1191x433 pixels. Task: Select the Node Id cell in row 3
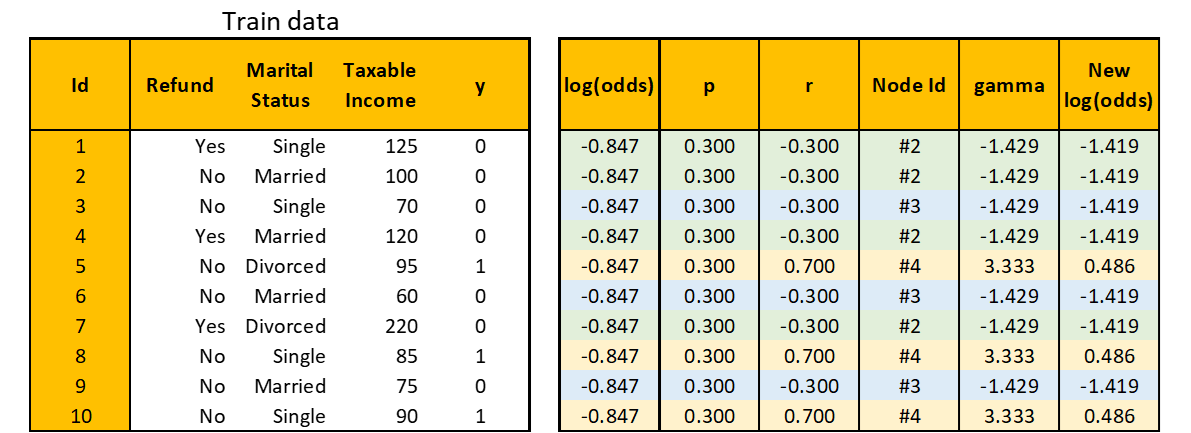point(908,206)
